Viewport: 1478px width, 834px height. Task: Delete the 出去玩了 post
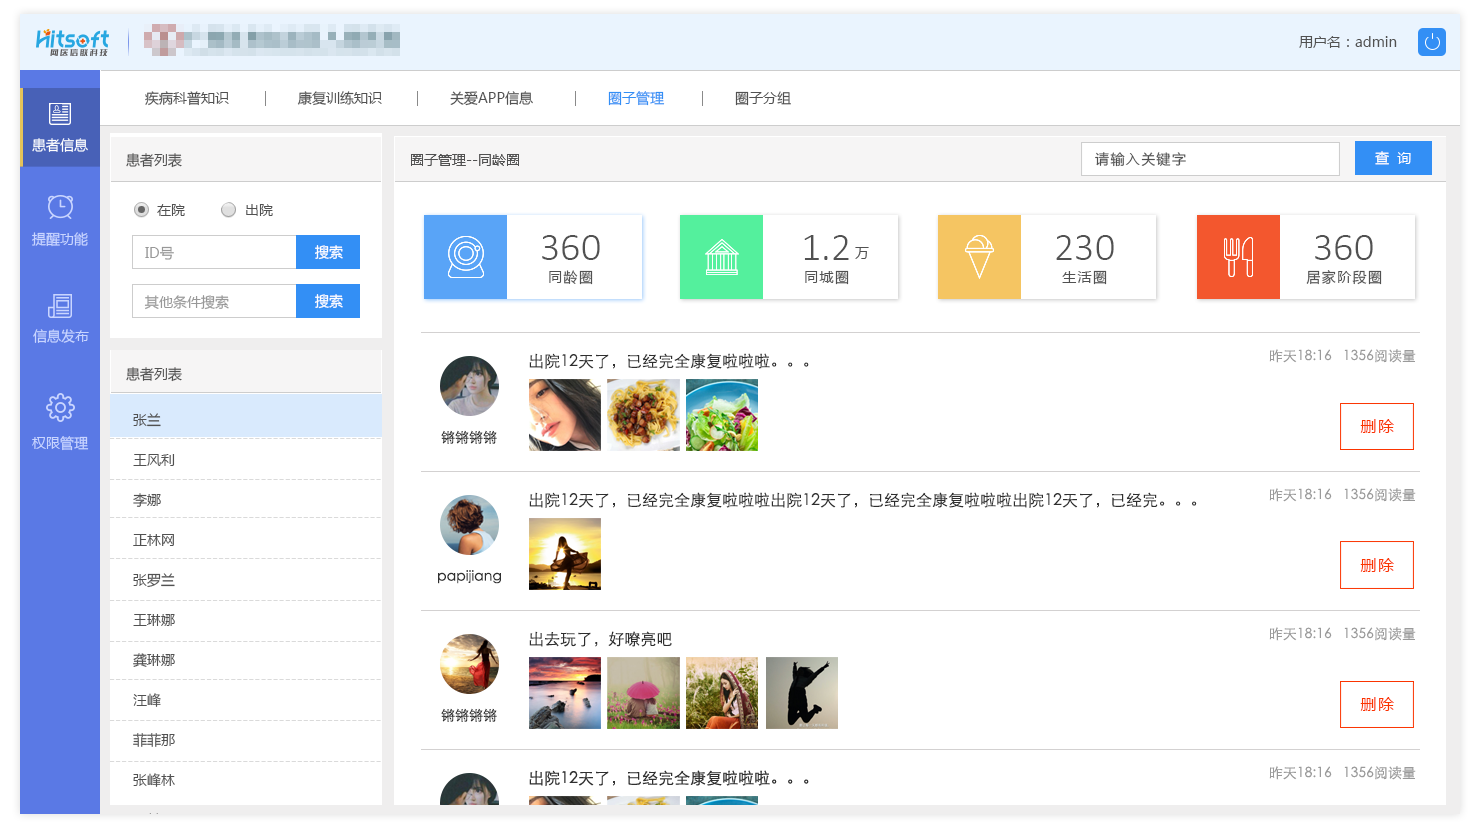[x=1377, y=704]
